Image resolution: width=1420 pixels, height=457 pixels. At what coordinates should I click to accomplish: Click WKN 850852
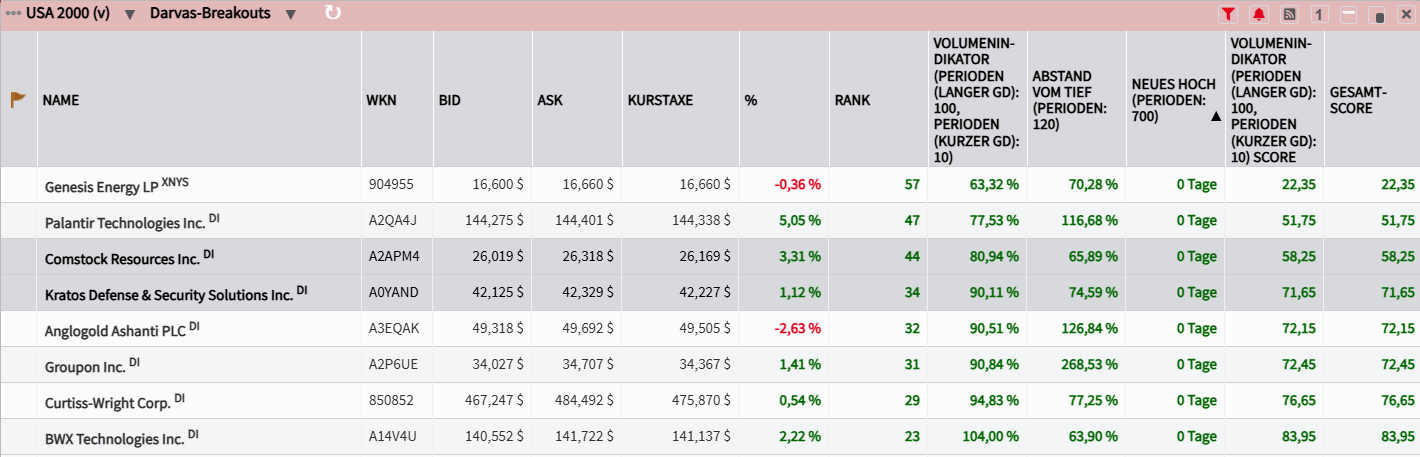click(390, 401)
